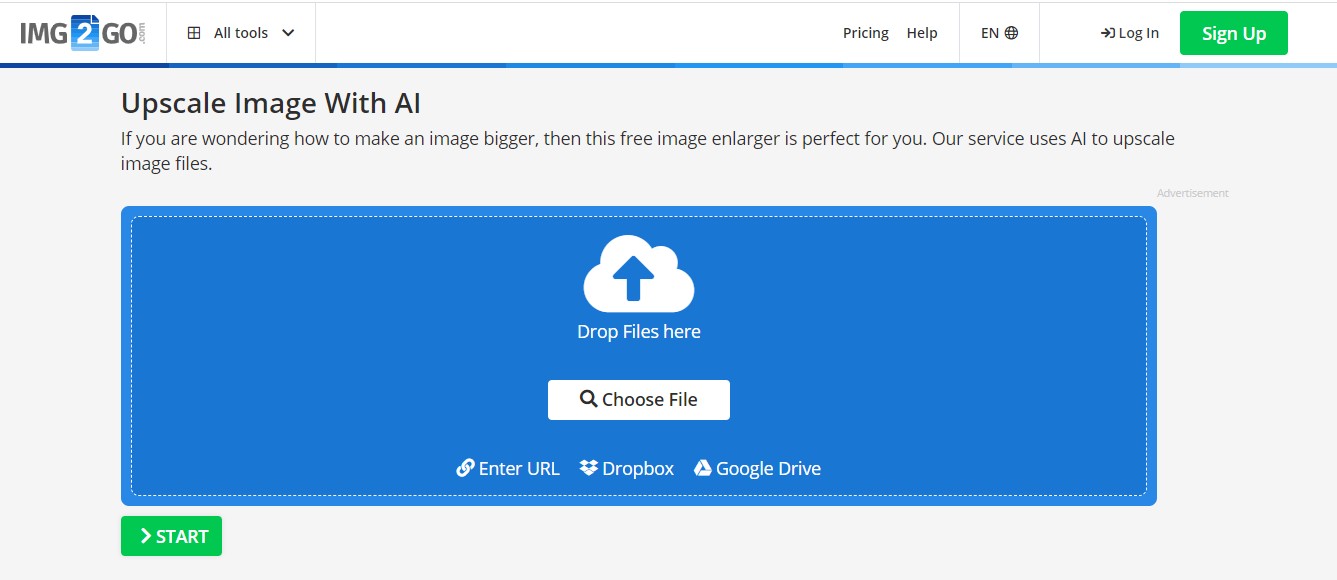Open the Help page
The image size is (1337, 580).
(922, 33)
